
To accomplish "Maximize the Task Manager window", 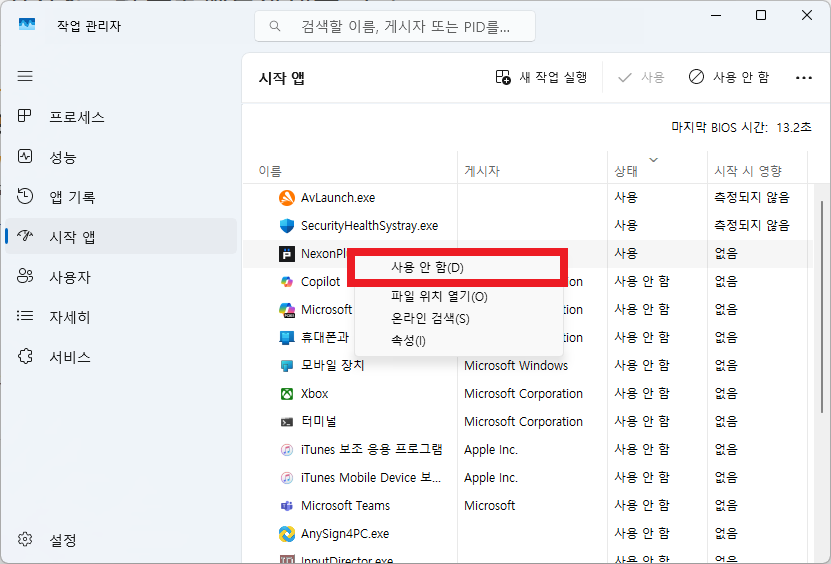I will coord(761,15).
